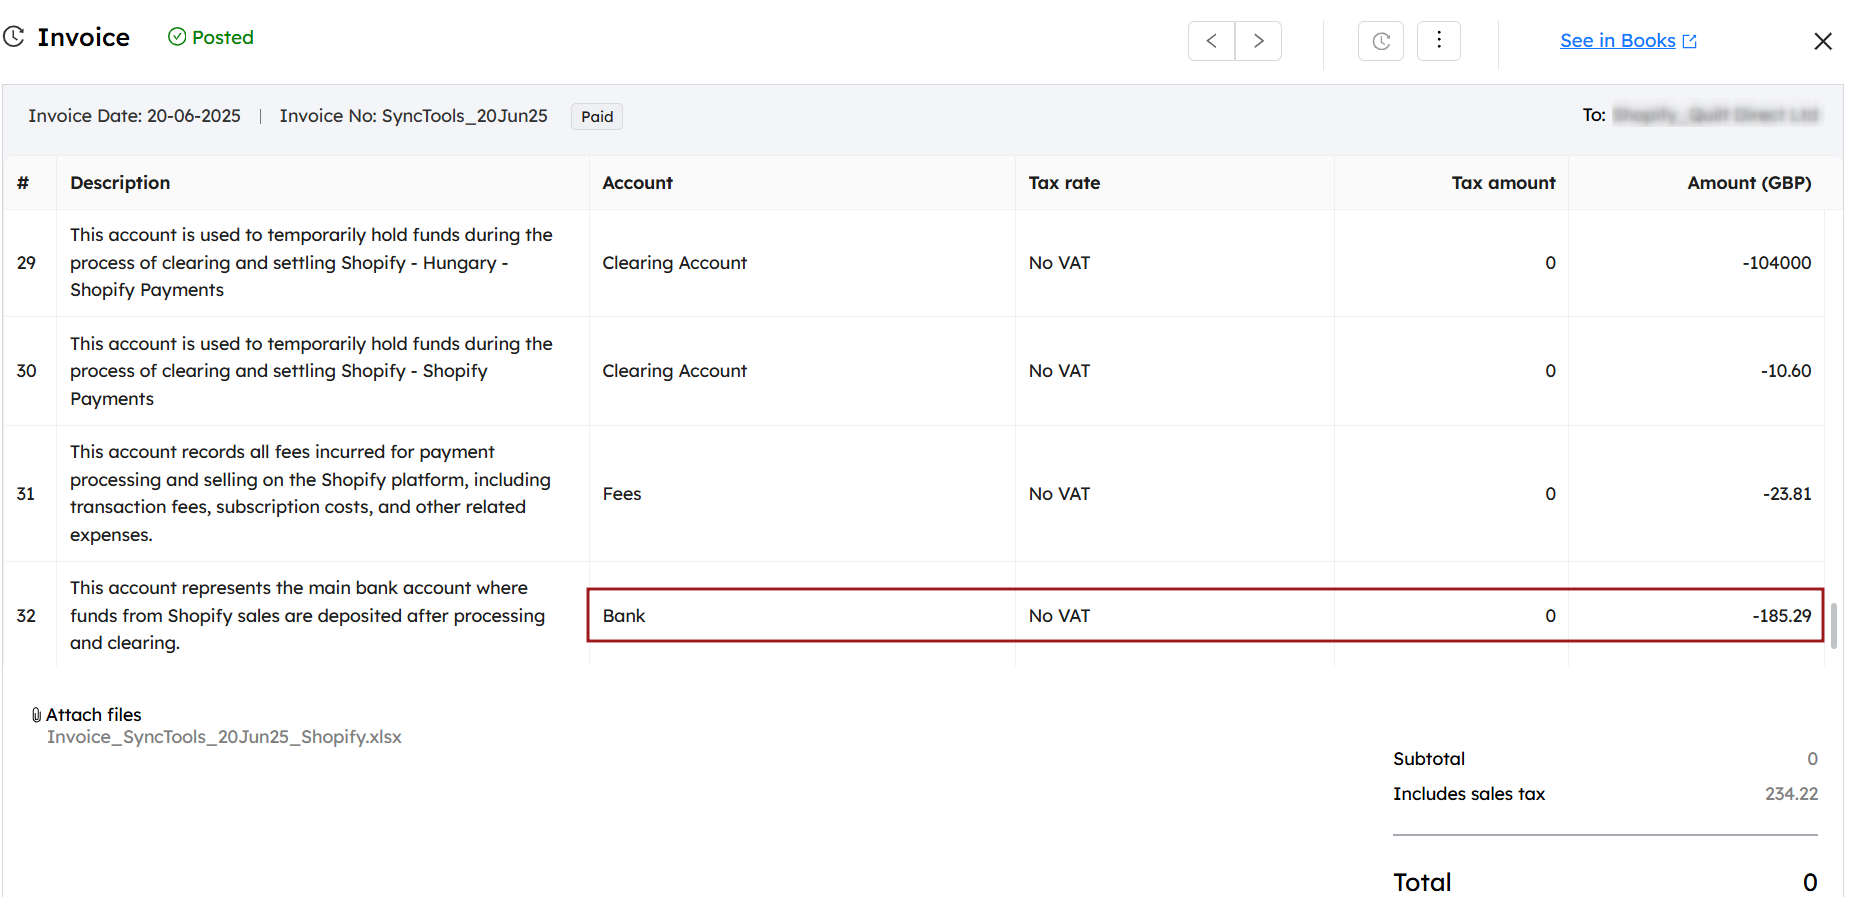Click the blurred To recipient name
The image size is (1865, 897).
coord(1715,116)
